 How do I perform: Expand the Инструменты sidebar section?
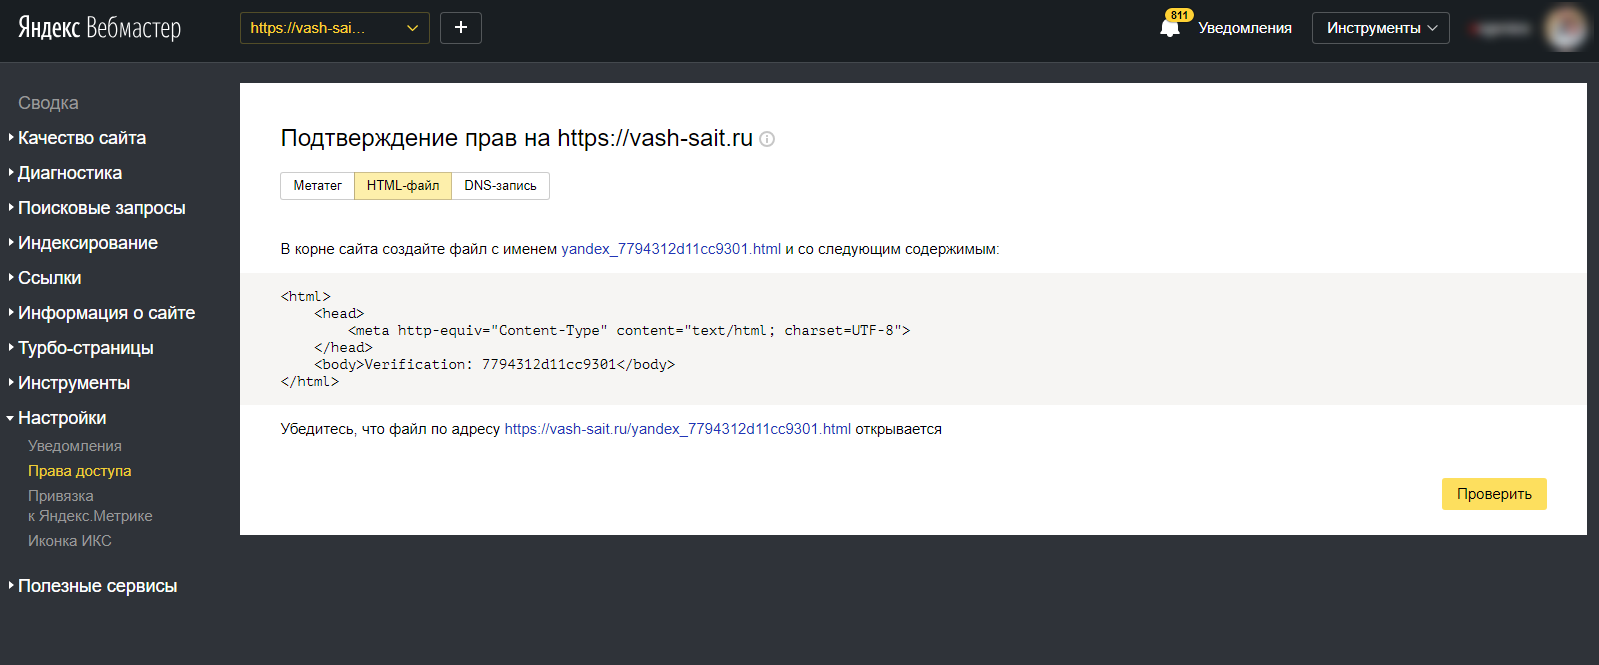pyautogui.click(x=74, y=383)
